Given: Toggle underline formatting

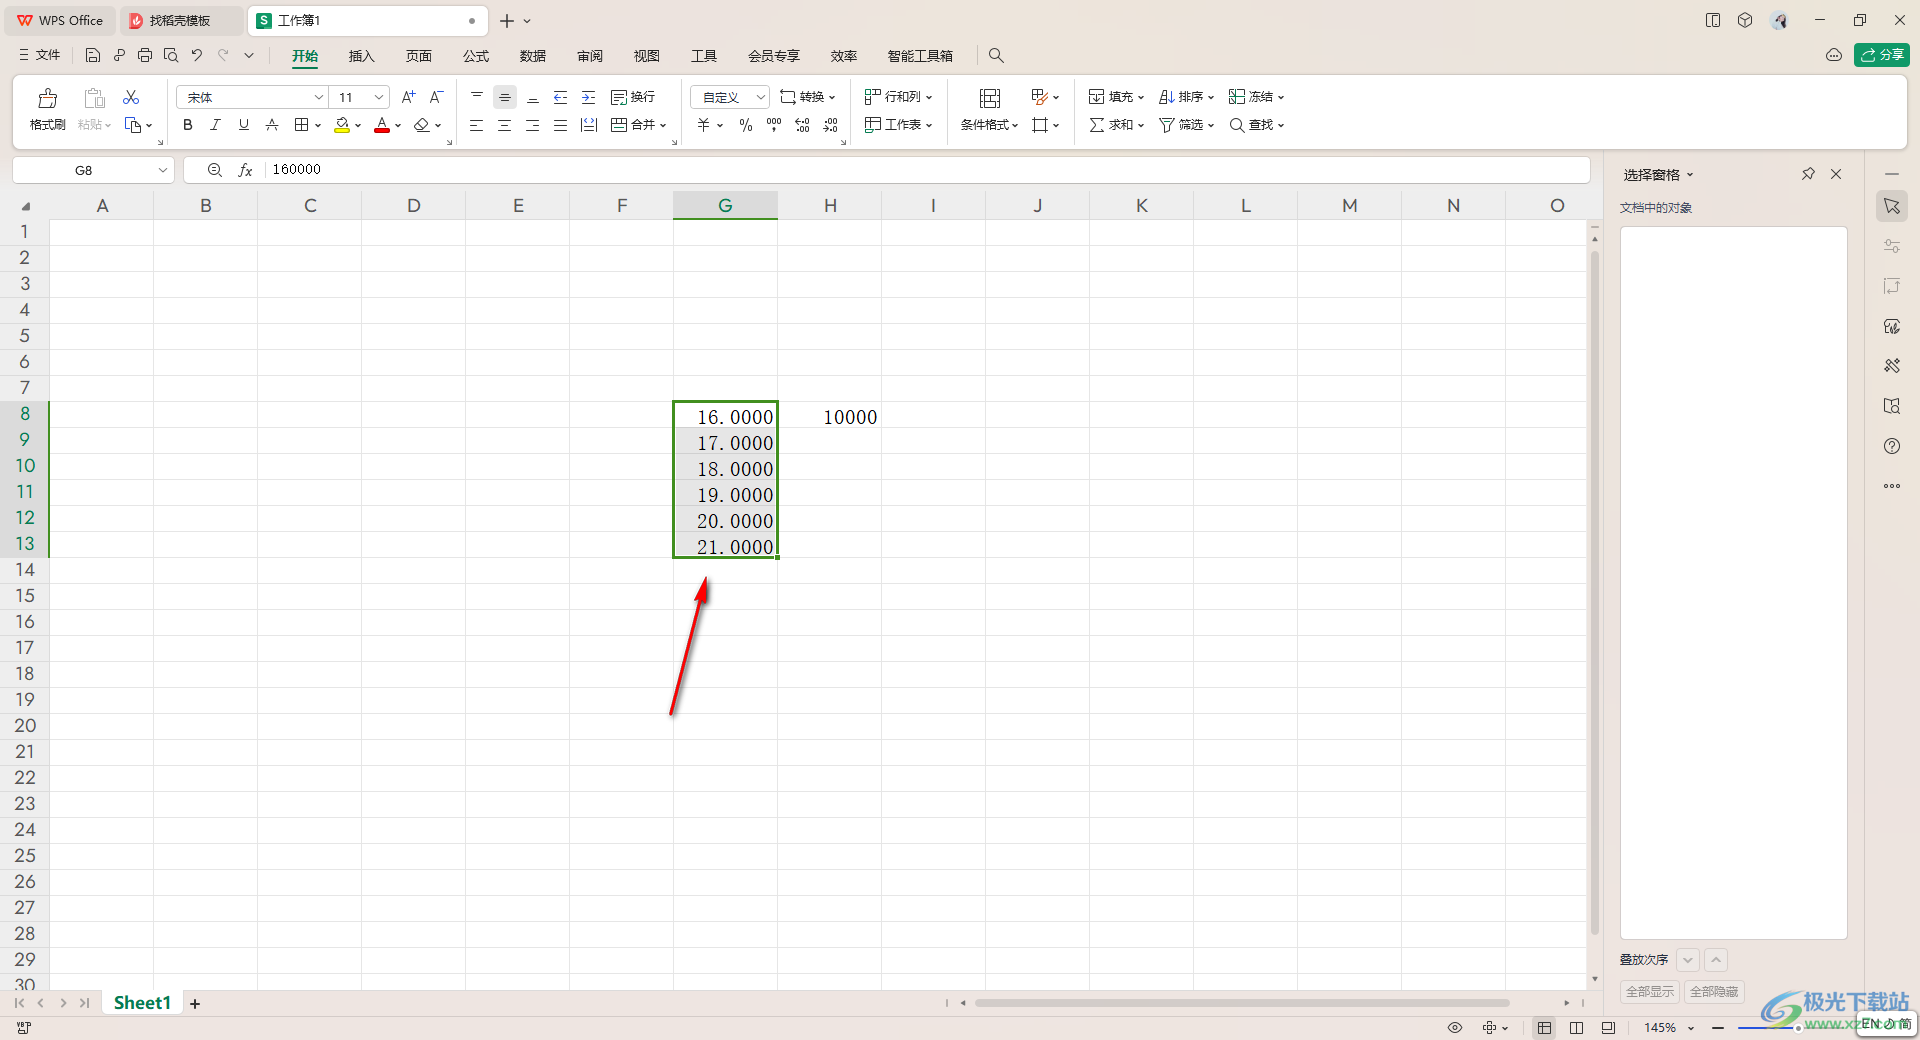Looking at the screenshot, I should pos(243,125).
